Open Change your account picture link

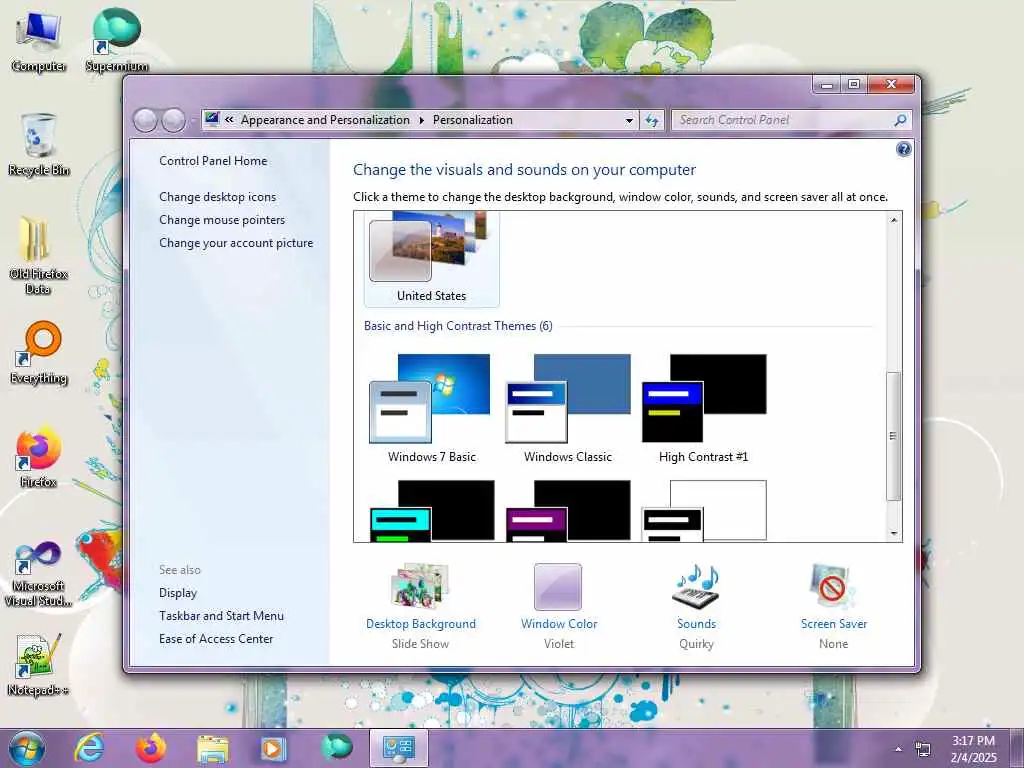tap(236, 243)
